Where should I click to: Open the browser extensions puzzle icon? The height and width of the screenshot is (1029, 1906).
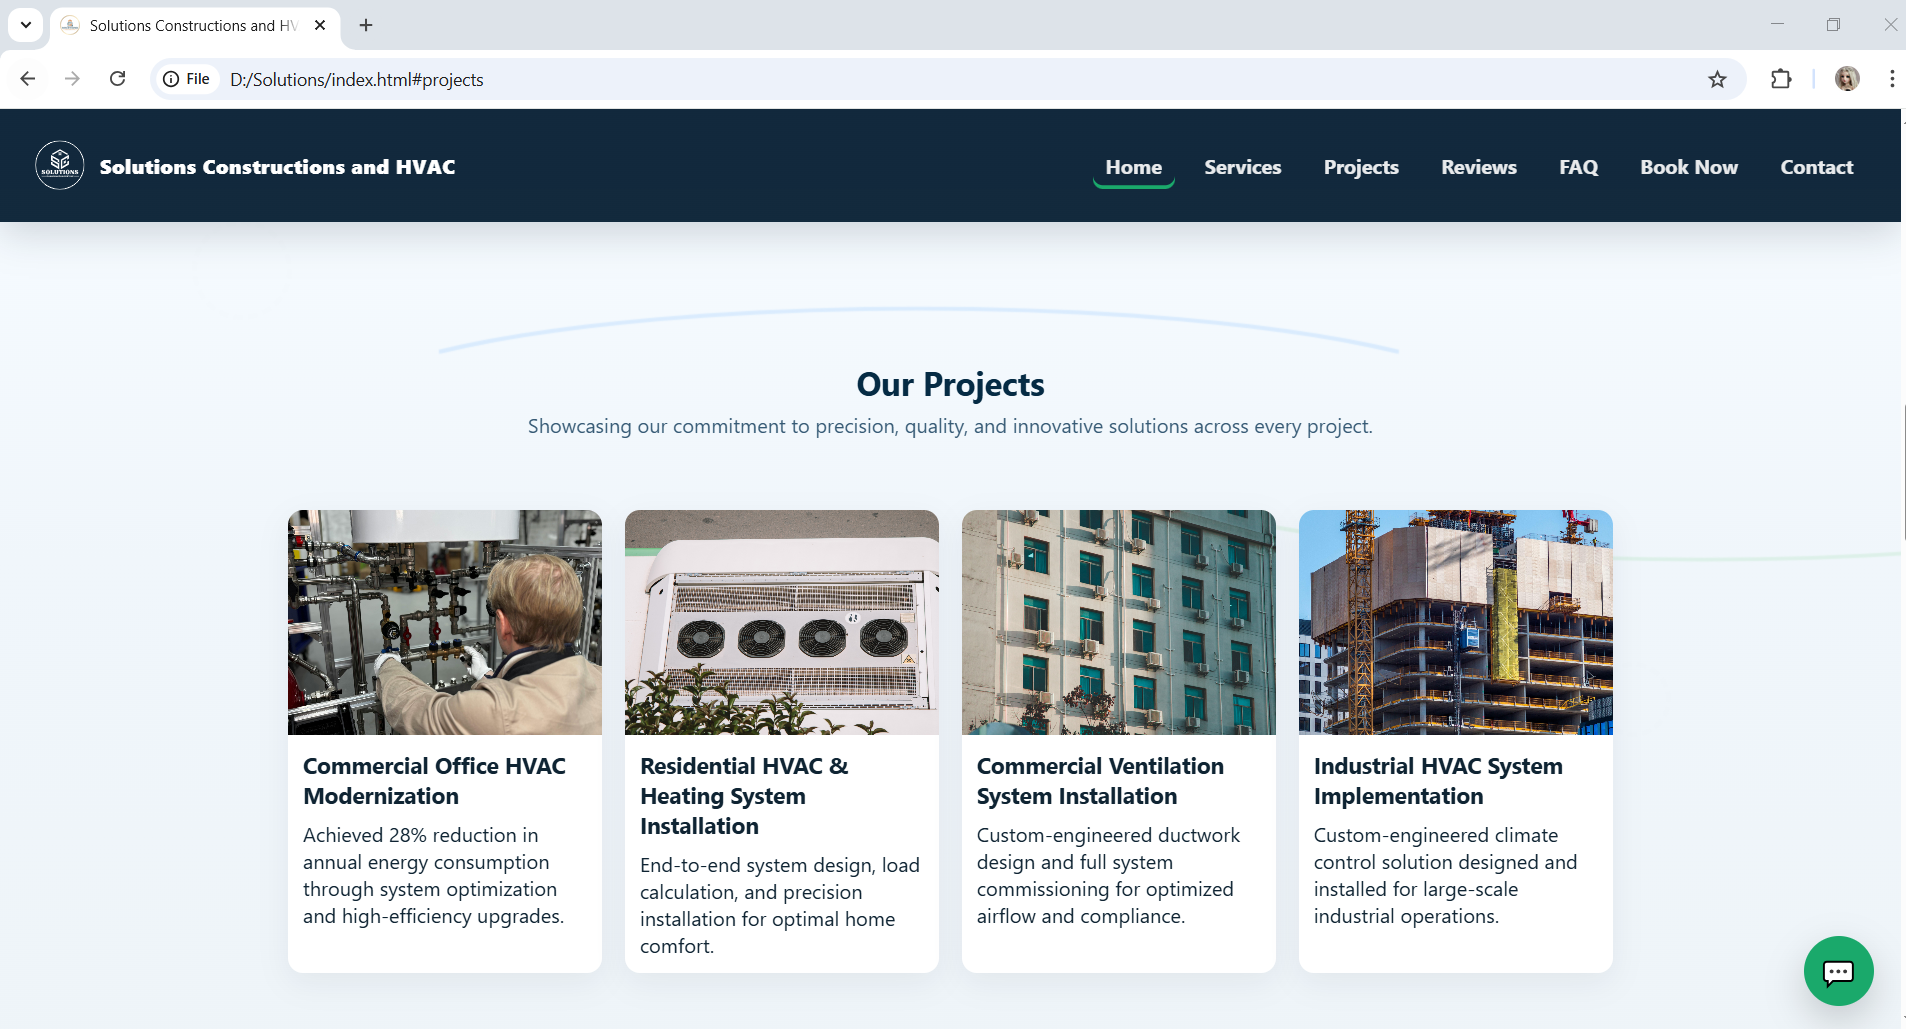coord(1782,78)
